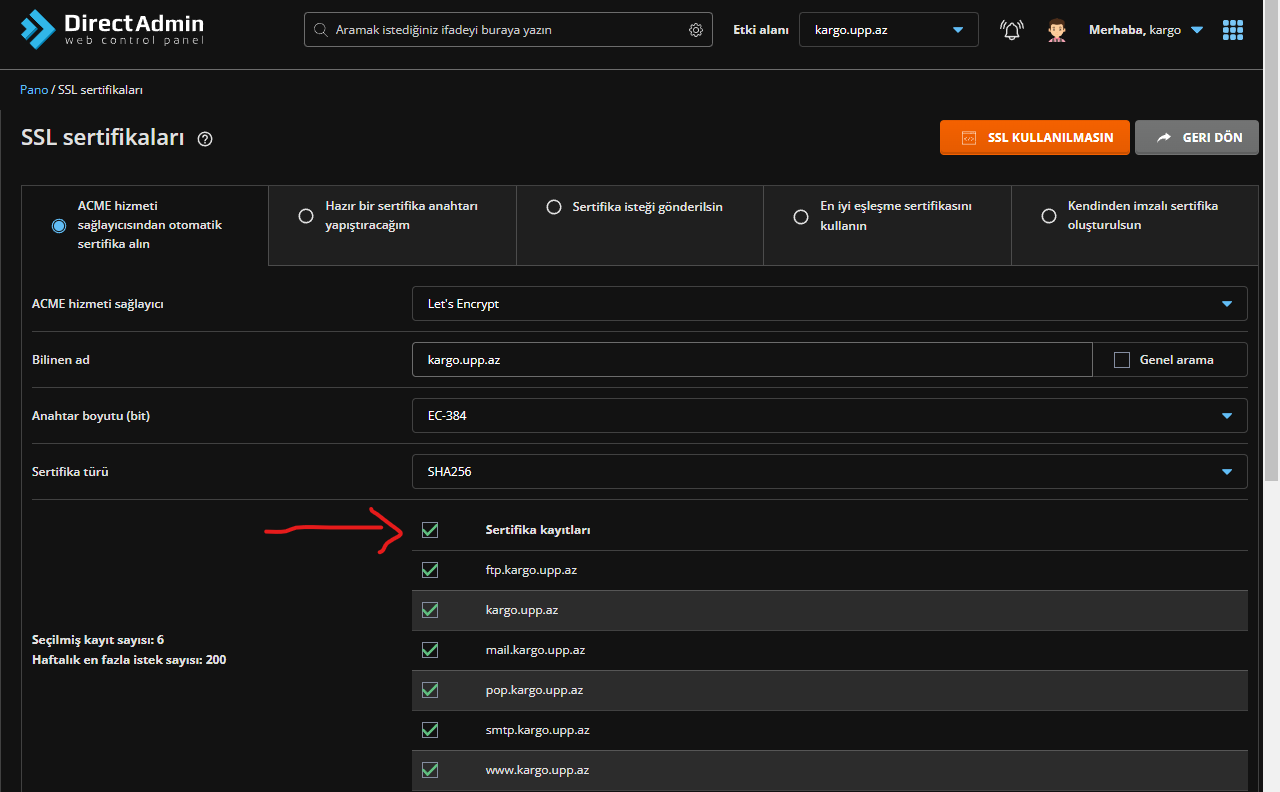Toggle the Genel arama checkbox
The width and height of the screenshot is (1280, 792).
1122,360
